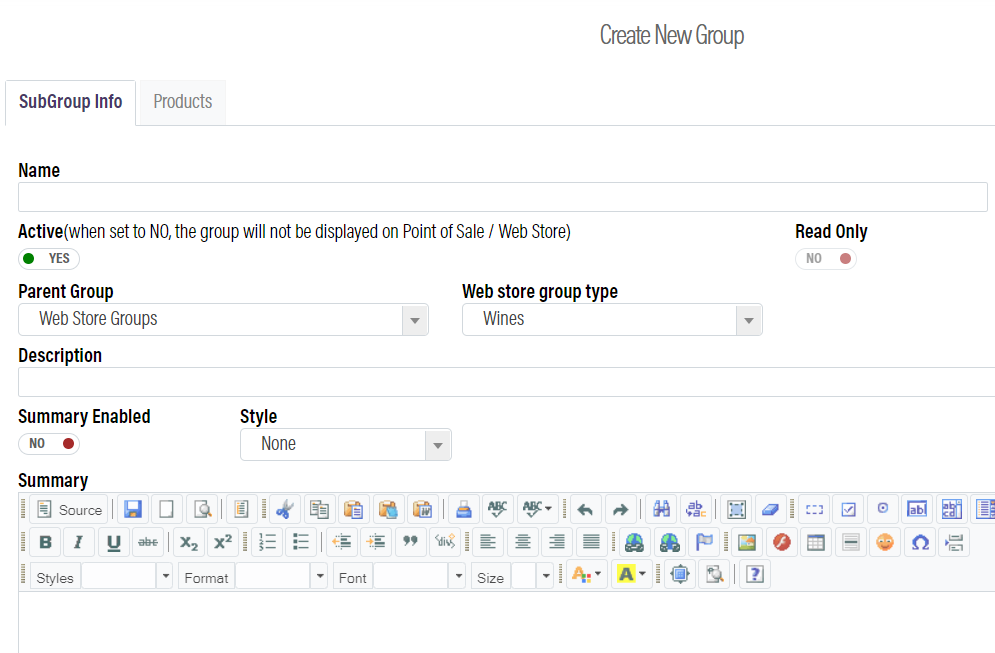Apply Strikethrough formatting
This screenshot has height=653, width=995.
click(148, 543)
